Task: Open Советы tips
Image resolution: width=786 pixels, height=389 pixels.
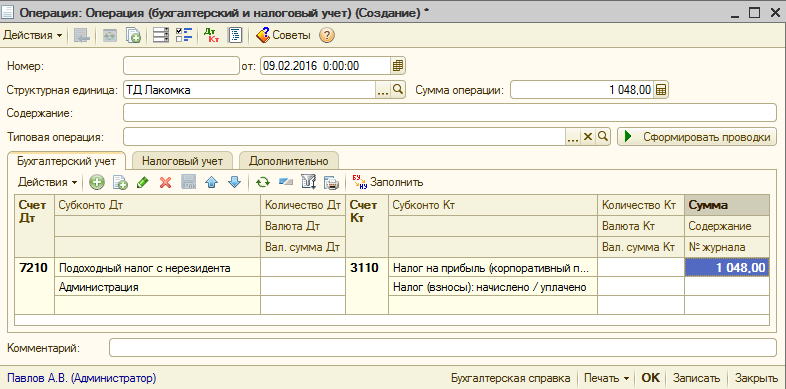Action: pos(283,36)
